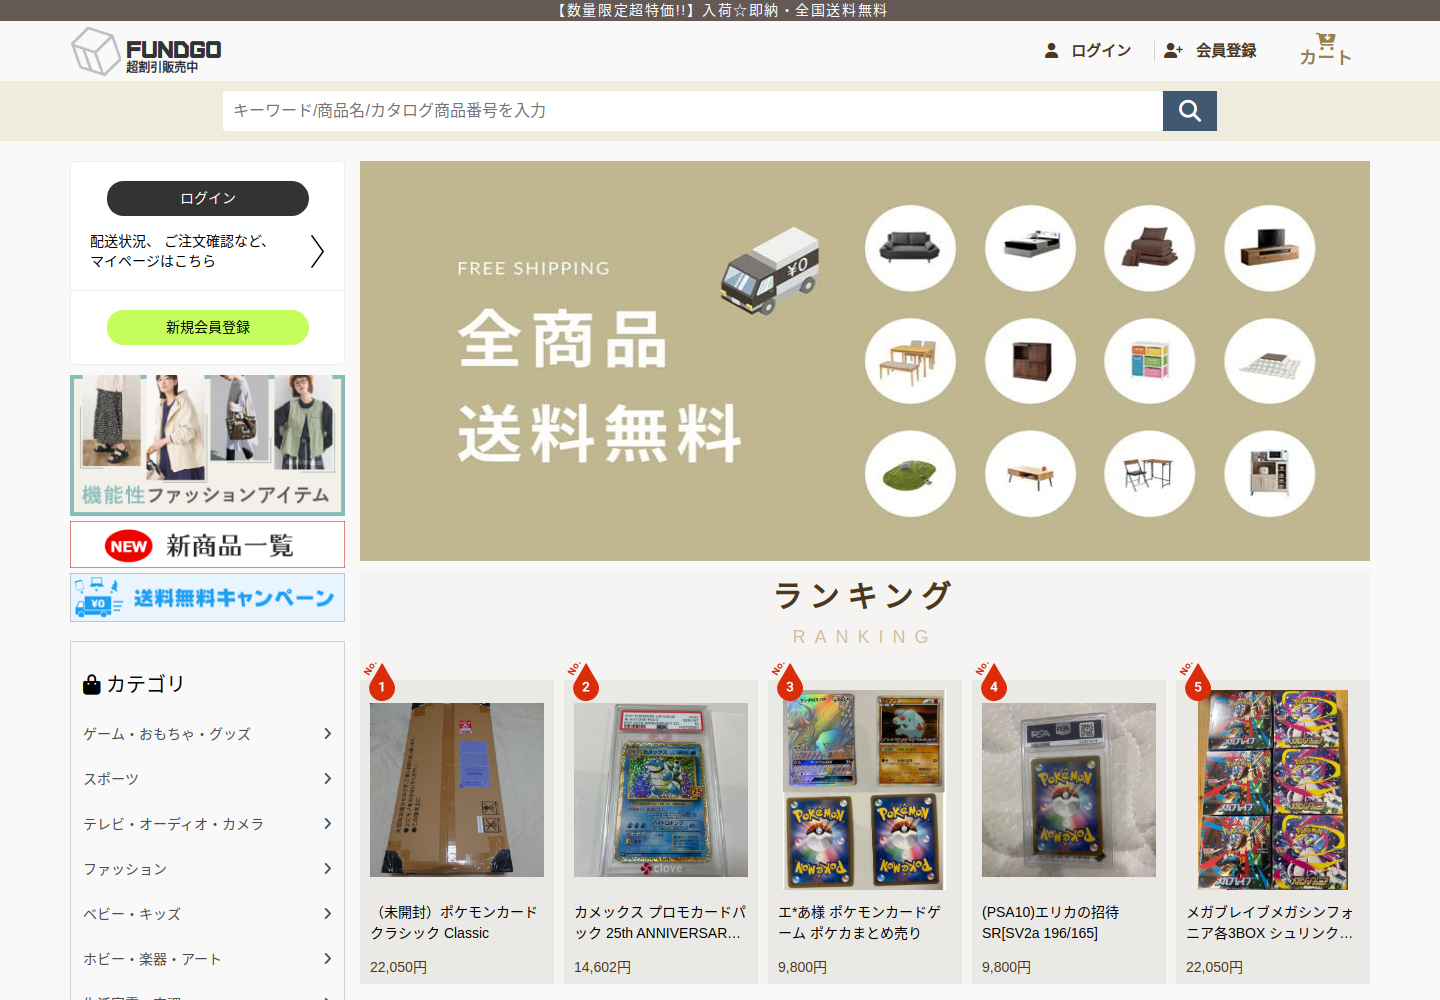
Task: Select the kotatsu futon circle icon
Action: click(1270, 361)
